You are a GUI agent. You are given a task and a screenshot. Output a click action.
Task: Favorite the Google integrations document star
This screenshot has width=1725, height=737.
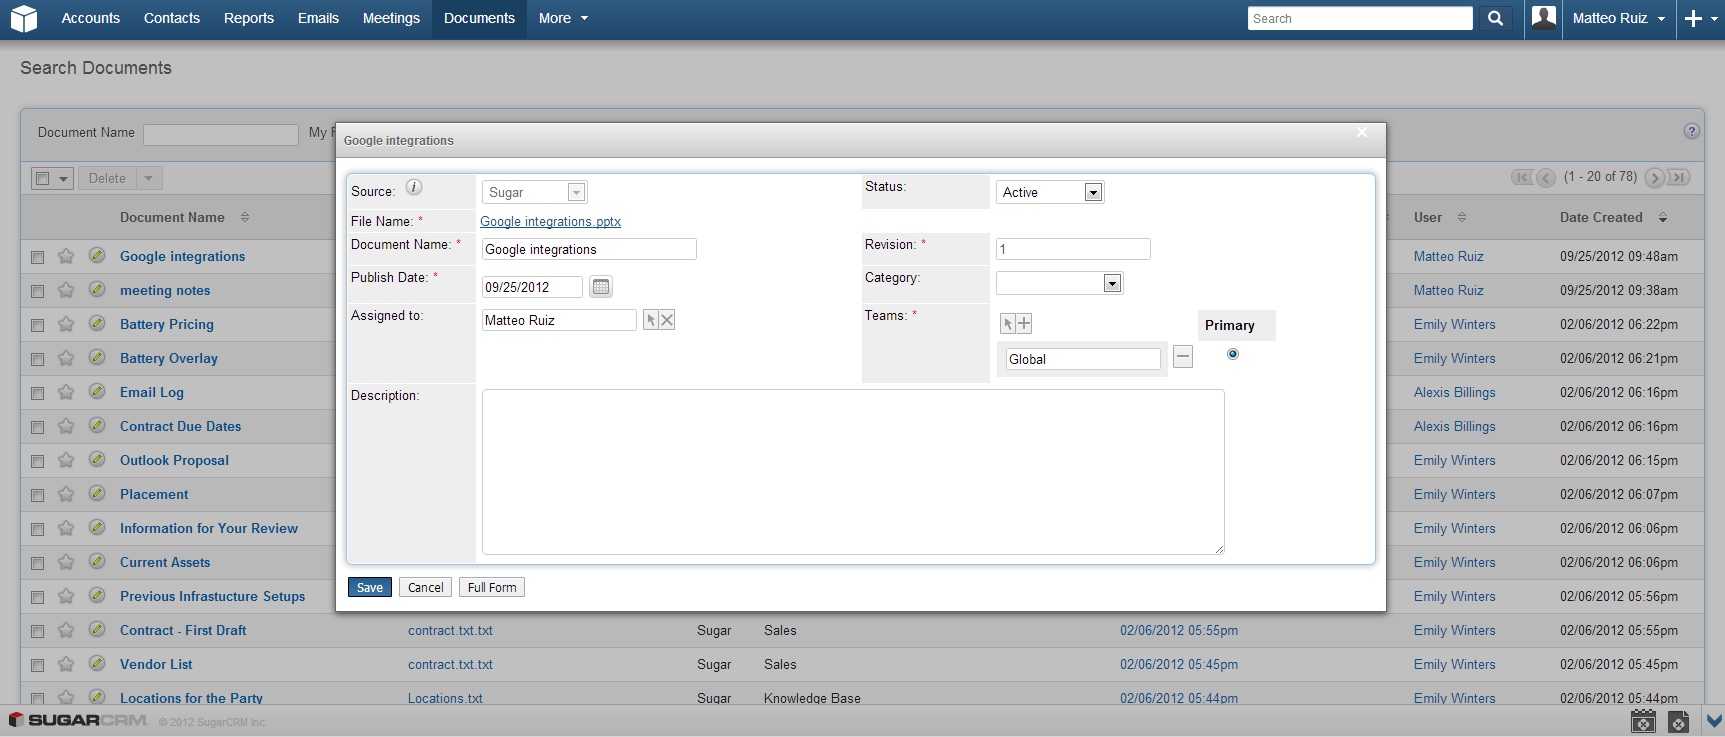point(66,256)
